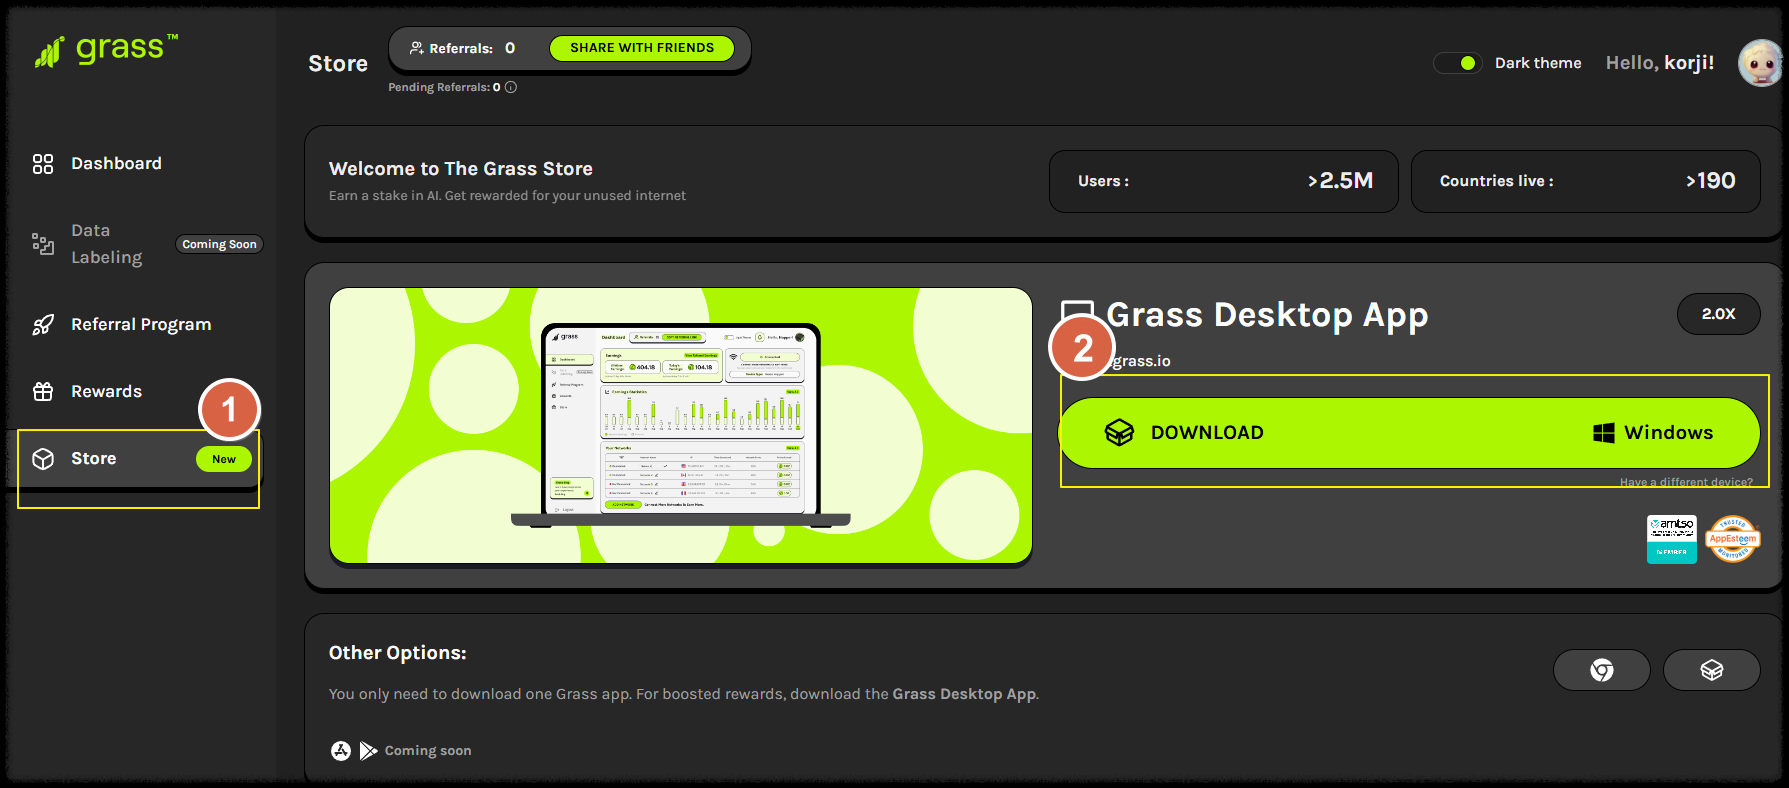Click the Data Labeling icon
This screenshot has height=788, width=1789.
[x=43, y=244]
